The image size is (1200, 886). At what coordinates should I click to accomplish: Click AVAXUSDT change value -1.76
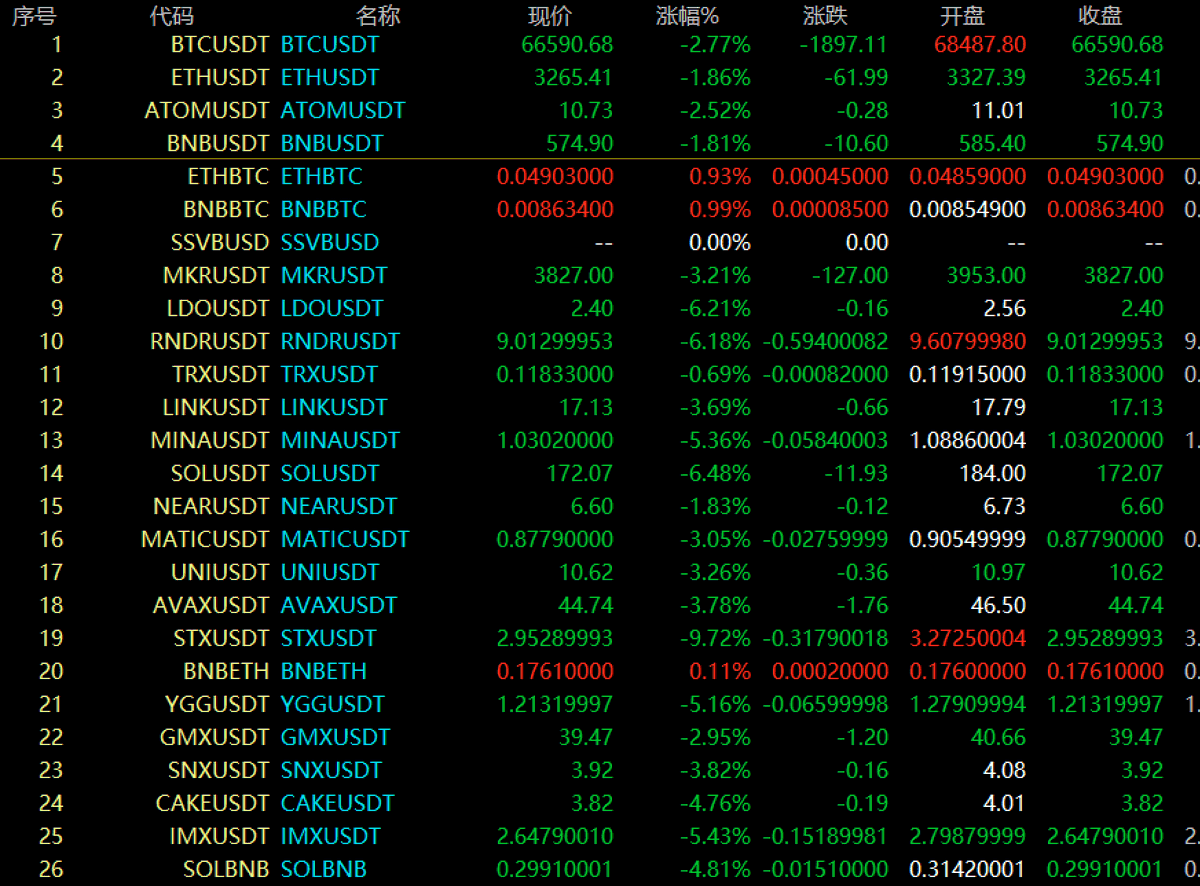(x=862, y=605)
